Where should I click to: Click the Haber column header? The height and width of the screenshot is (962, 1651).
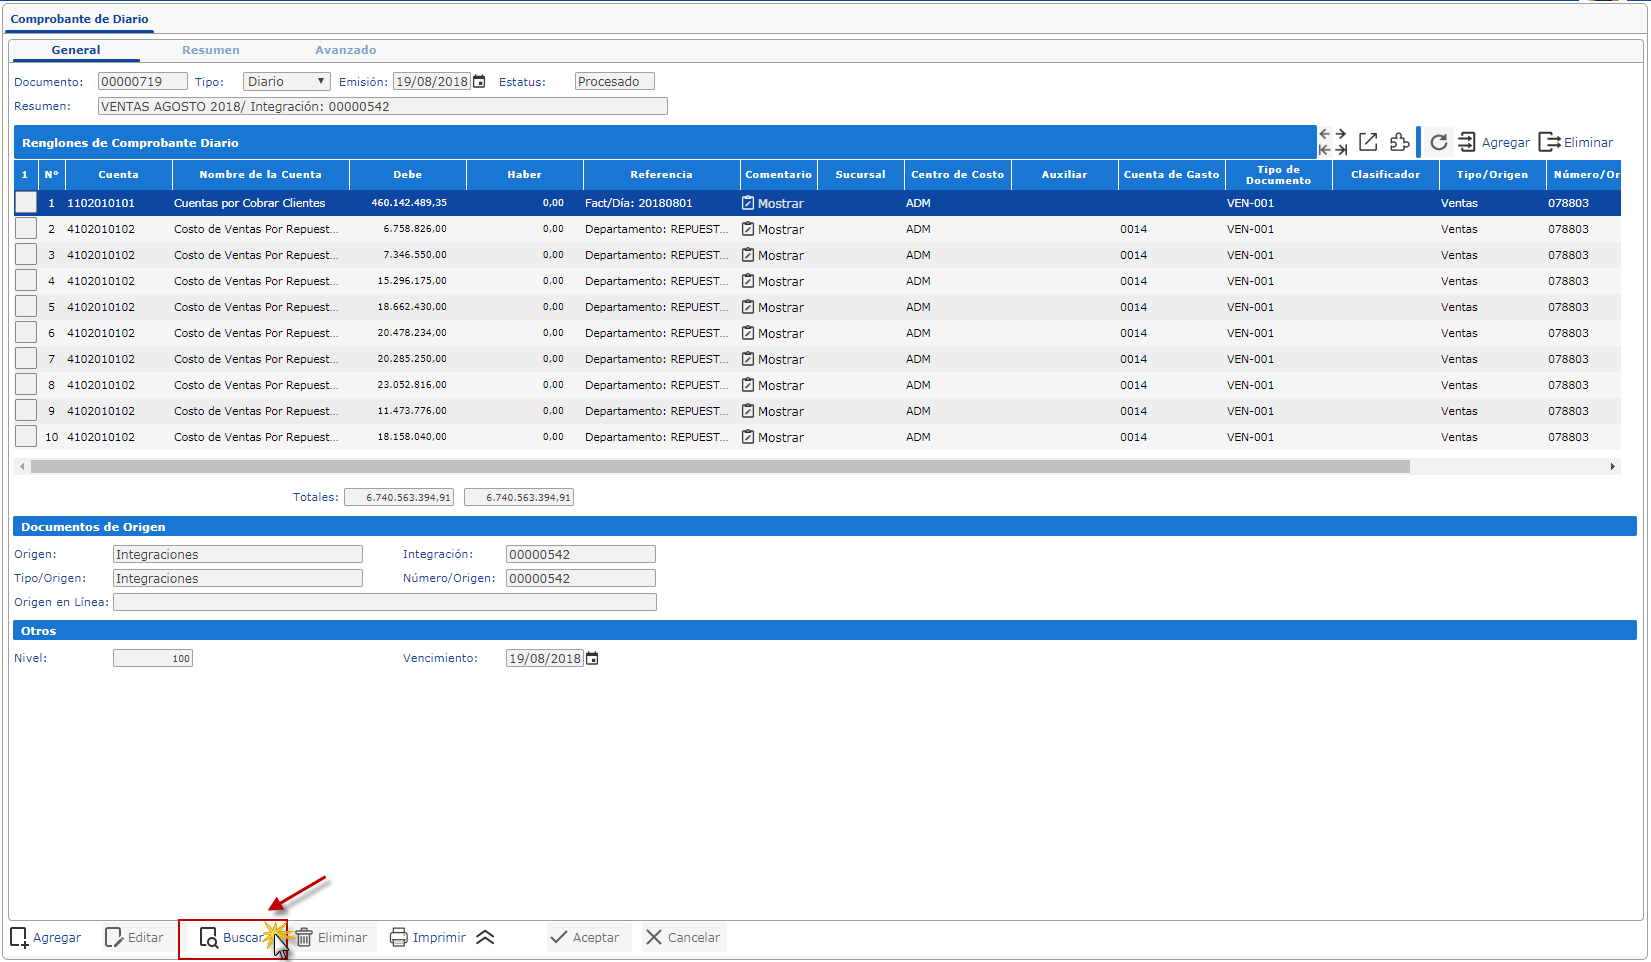525,175
